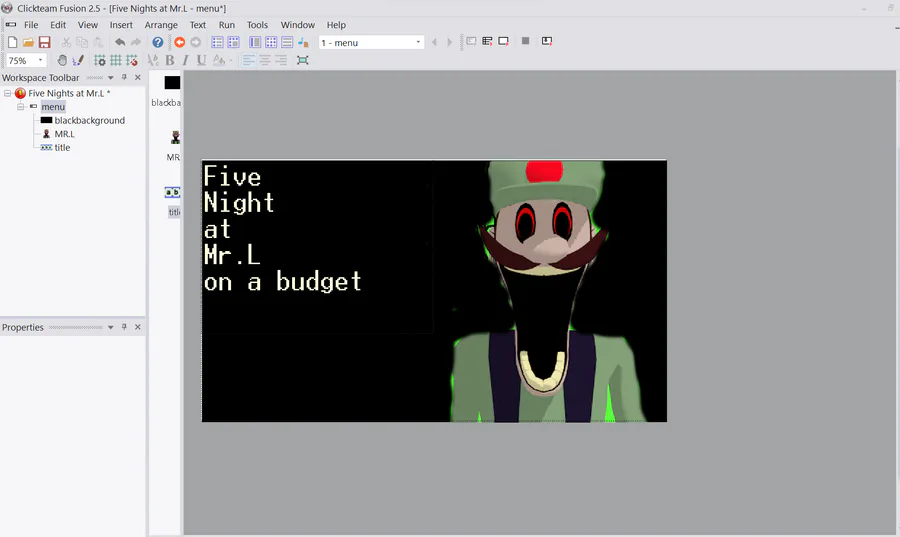Open the Help menu

pos(336,25)
